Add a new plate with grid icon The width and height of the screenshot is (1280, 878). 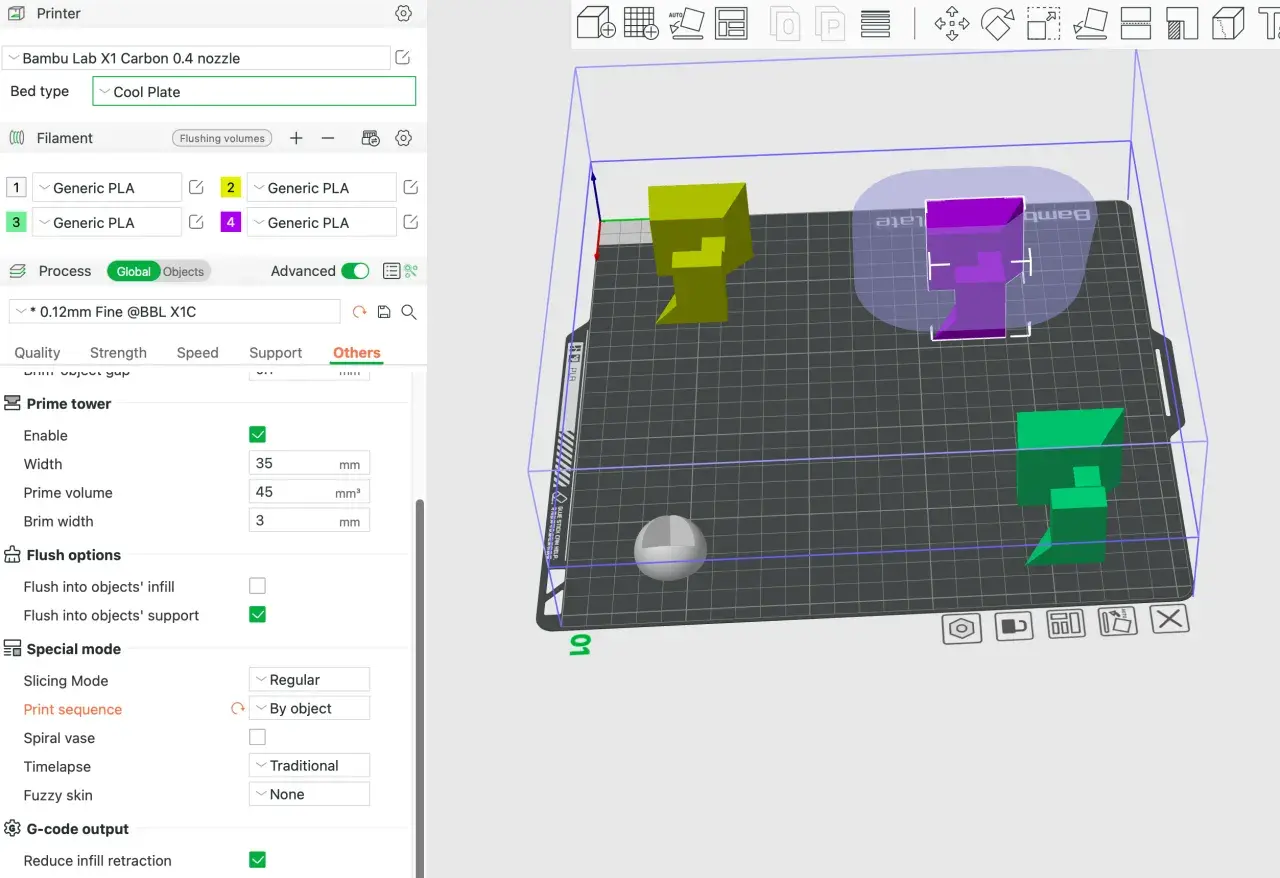[641, 23]
